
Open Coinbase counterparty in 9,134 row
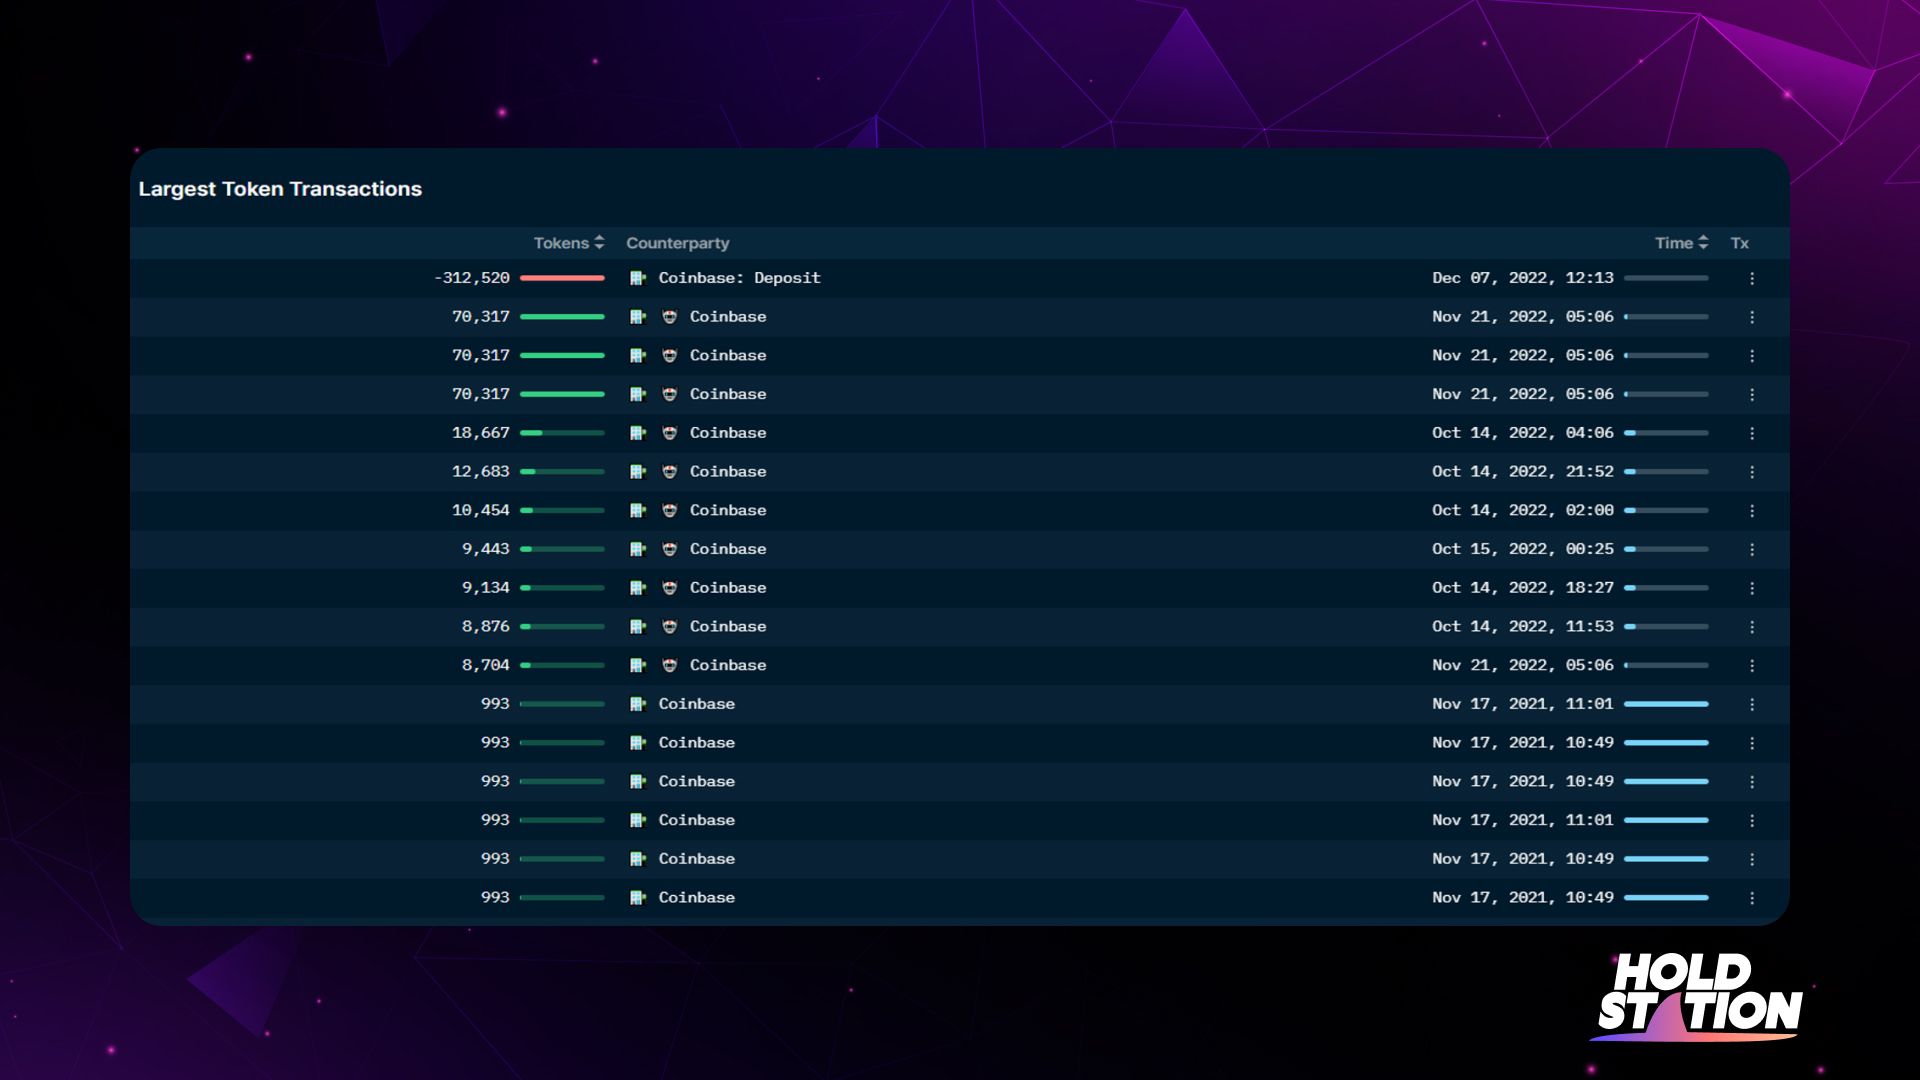pyautogui.click(x=728, y=588)
